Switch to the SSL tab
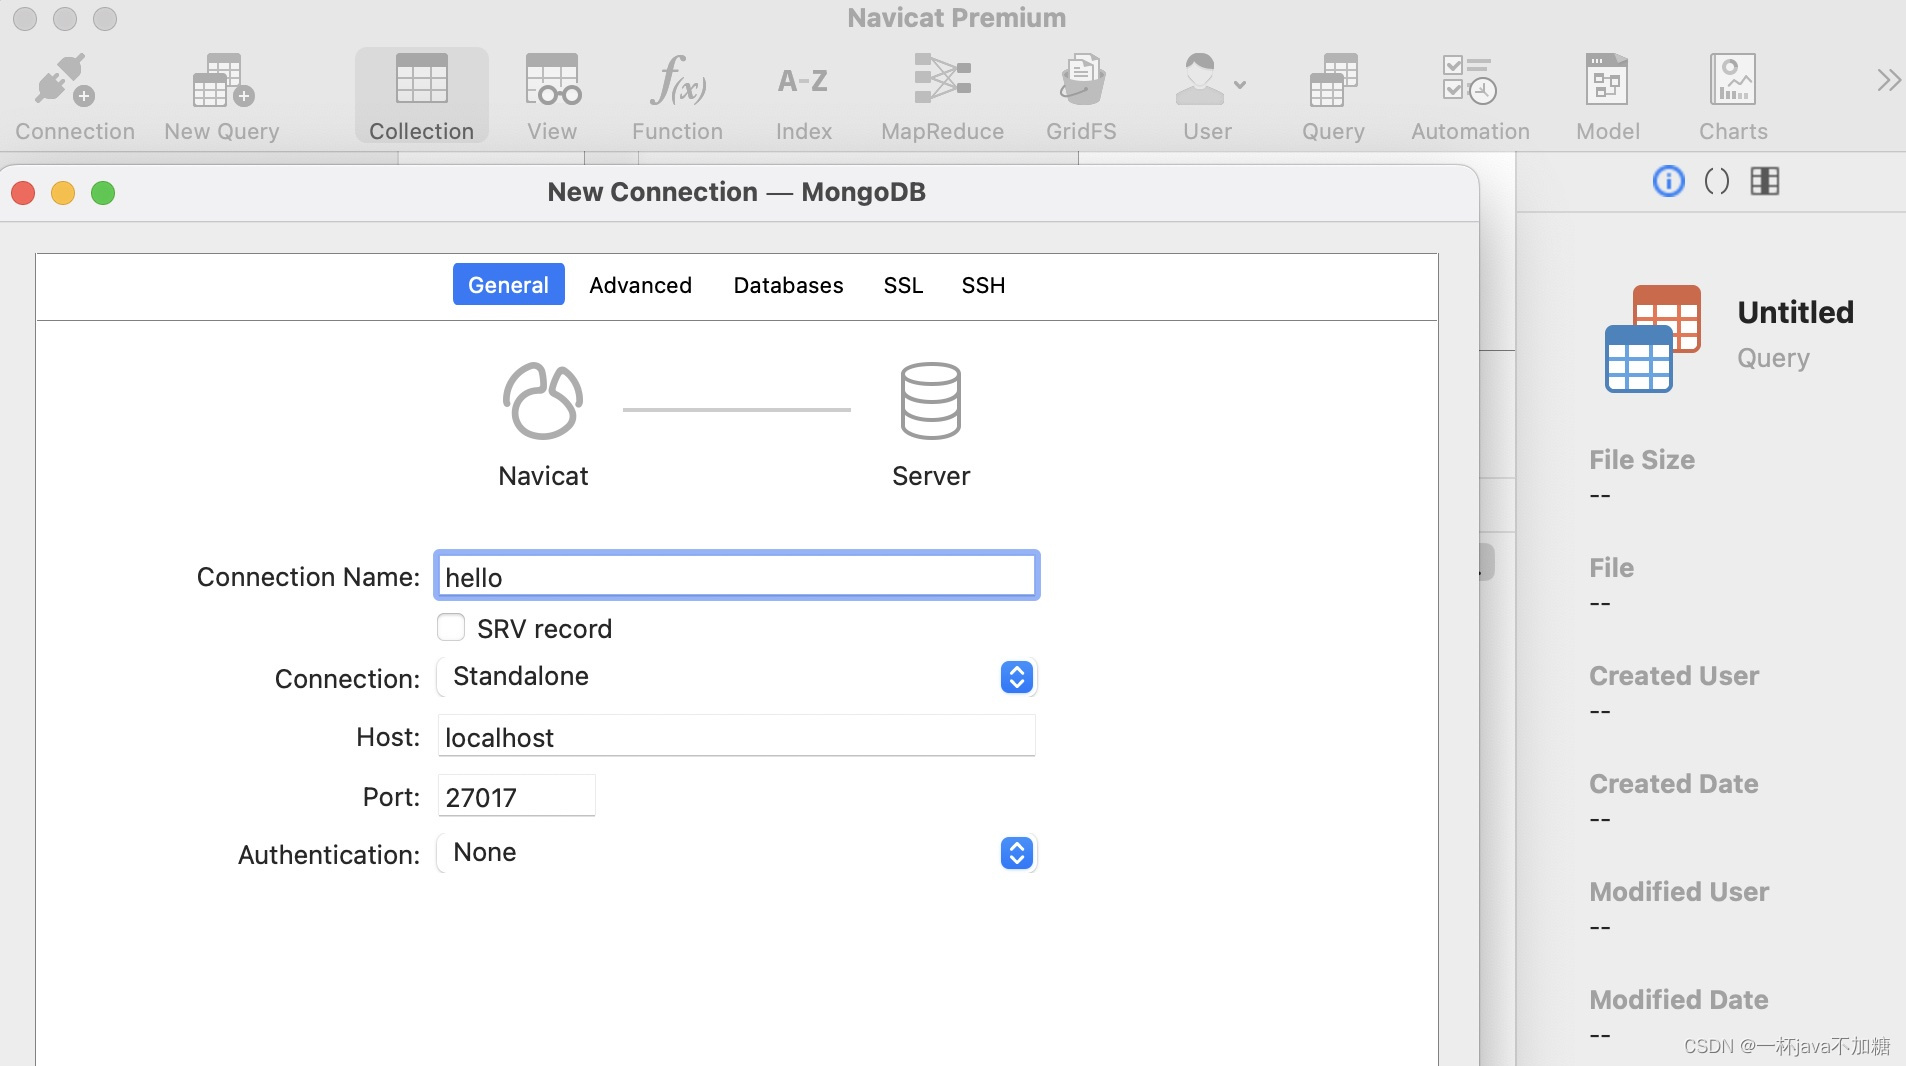Image resolution: width=1906 pixels, height=1066 pixels. coord(903,285)
